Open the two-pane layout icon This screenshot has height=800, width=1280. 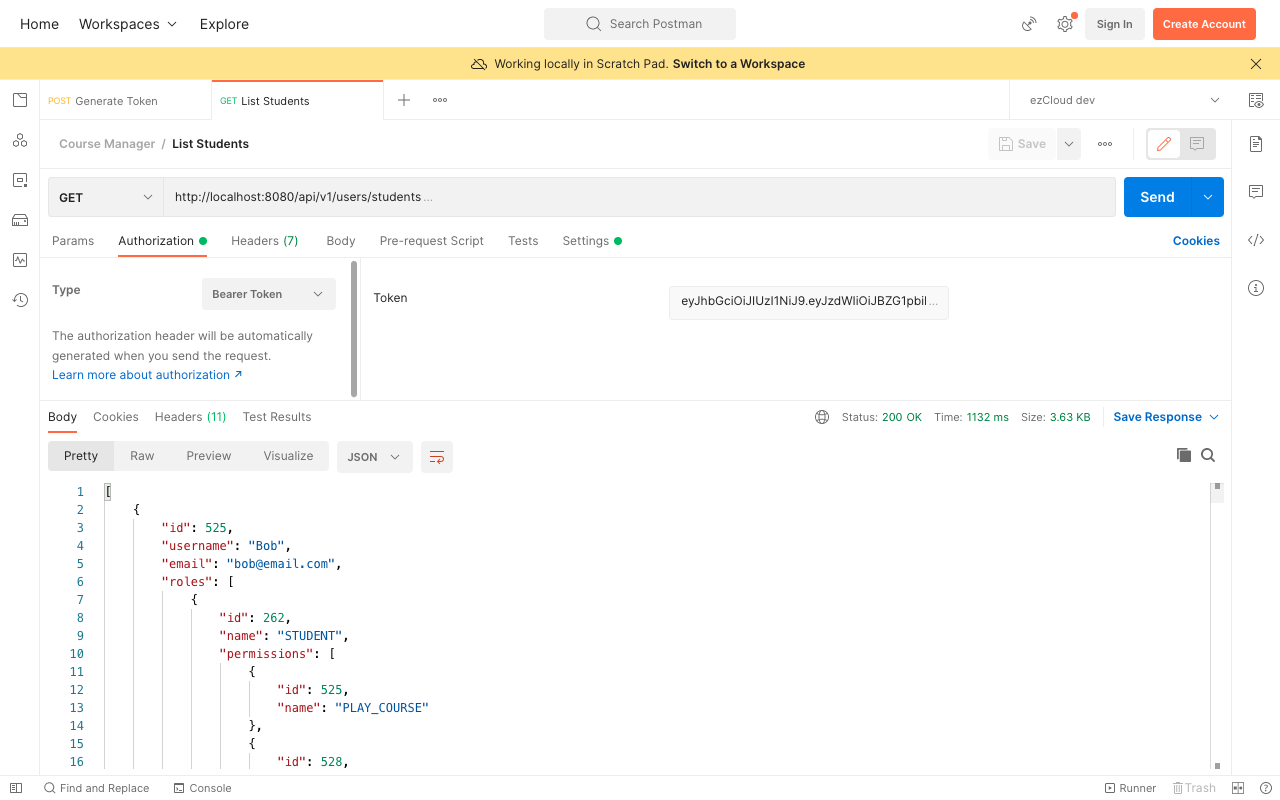(1238, 788)
